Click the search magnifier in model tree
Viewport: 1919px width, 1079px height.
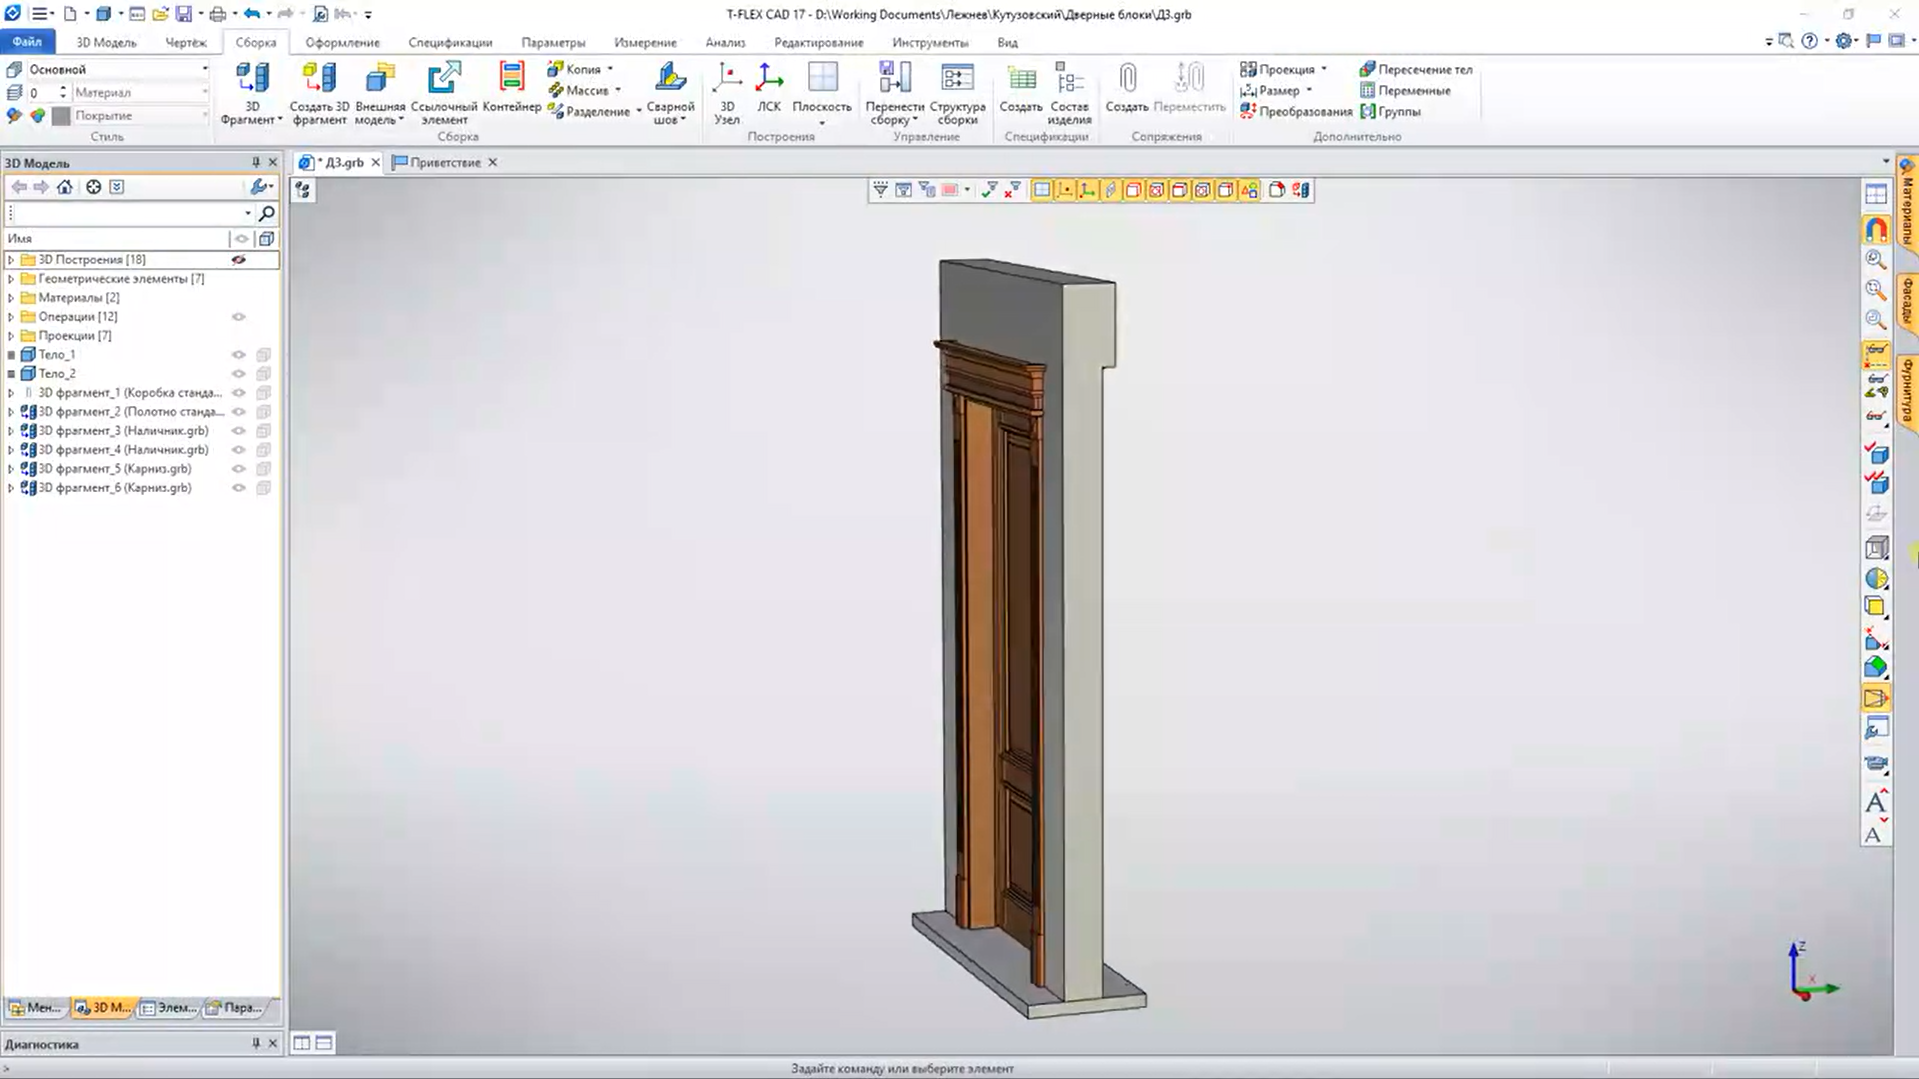tap(266, 213)
